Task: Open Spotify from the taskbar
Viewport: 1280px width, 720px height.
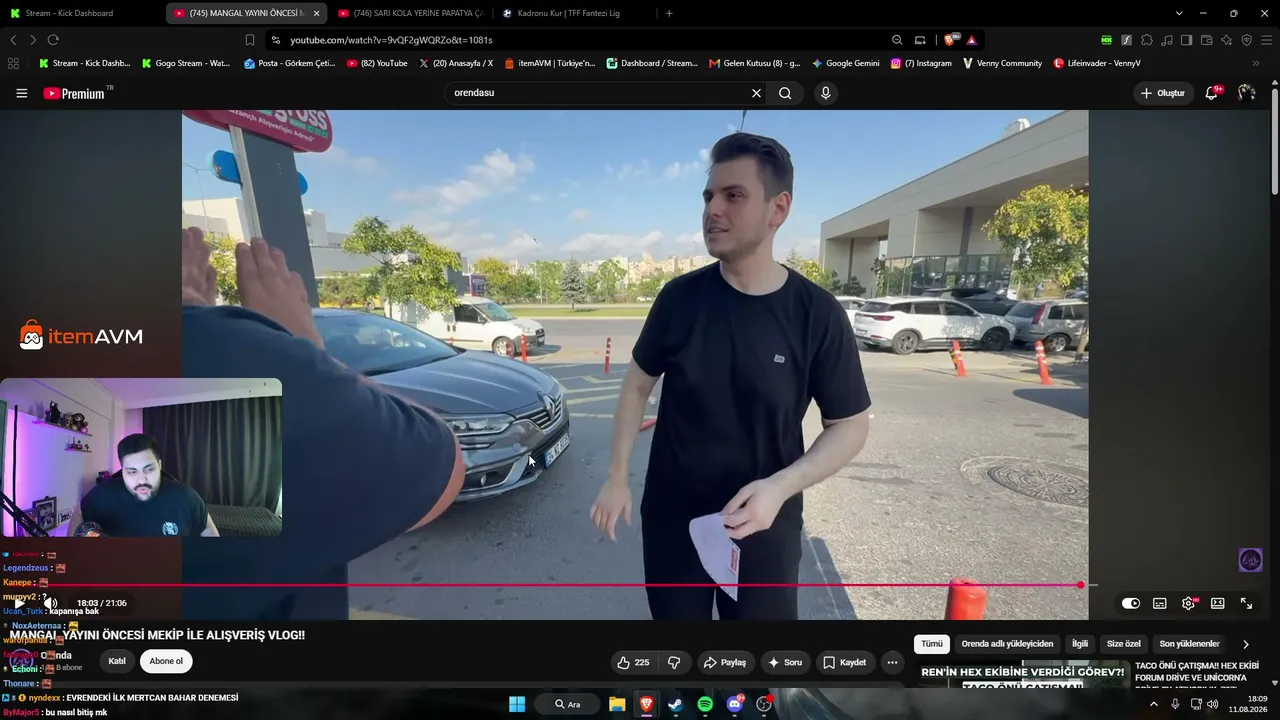Action: pos(705,704)
